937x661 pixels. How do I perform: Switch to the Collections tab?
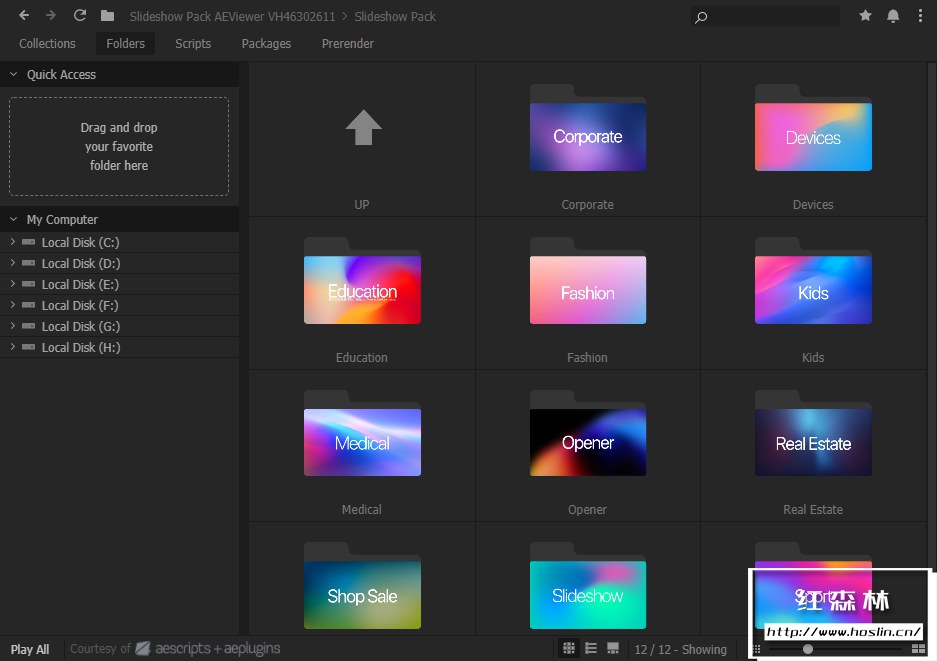[x=47, y=44]
